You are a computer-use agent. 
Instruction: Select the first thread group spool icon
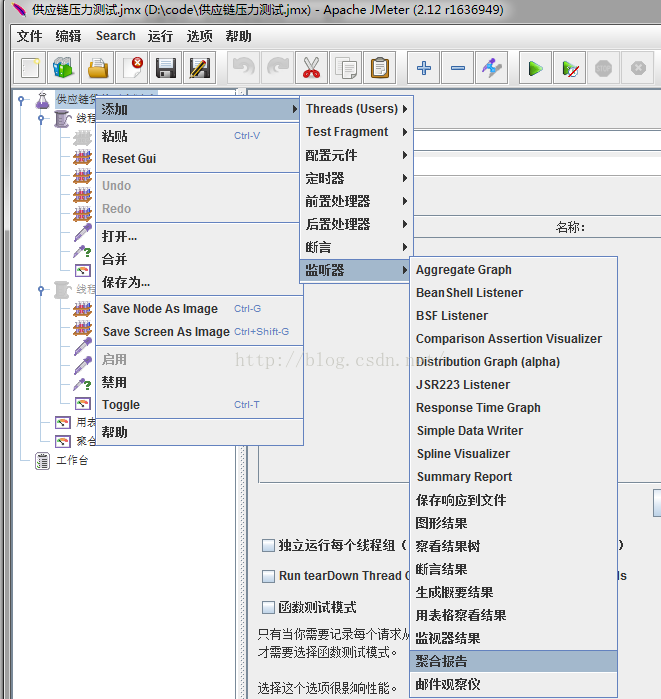coord(62,119)
